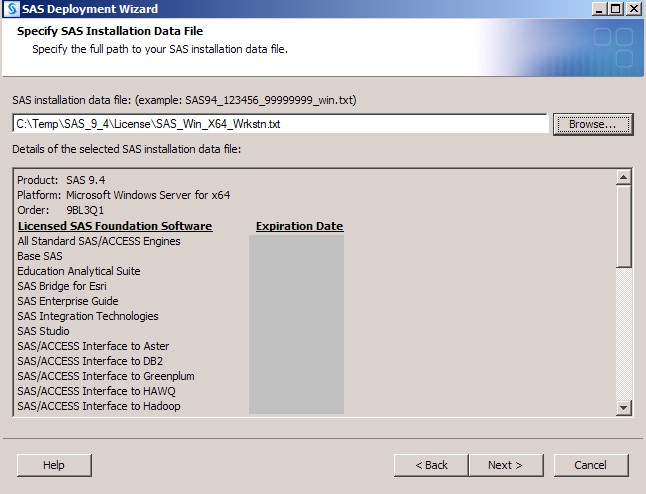Click the 'Specify SAS Installation Data File' heading
The height and width of the screenshot is (494, 646).
[110, 31]
